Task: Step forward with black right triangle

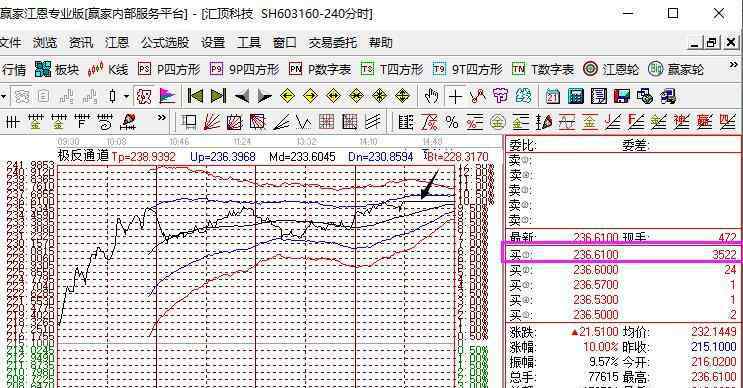Action: [x=264, y=97]
